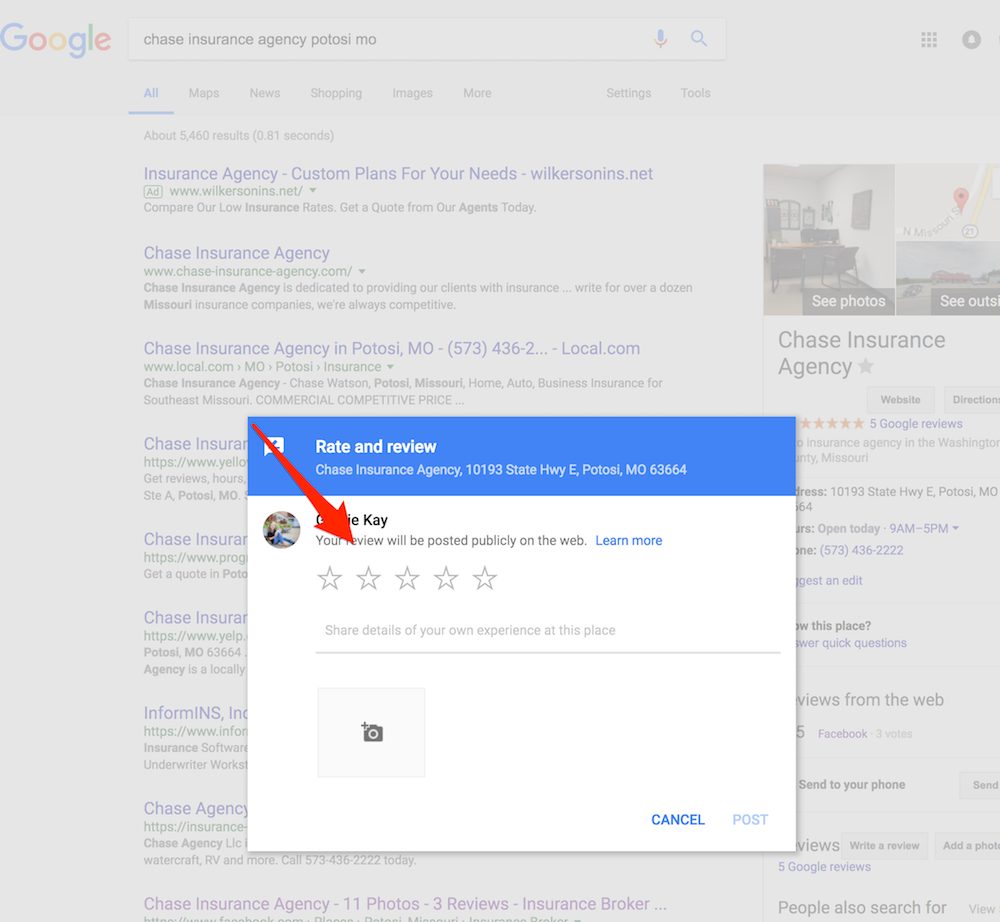Open the Images tab
This screenshot has height=922, width=1000.
[x=413, y=93]
